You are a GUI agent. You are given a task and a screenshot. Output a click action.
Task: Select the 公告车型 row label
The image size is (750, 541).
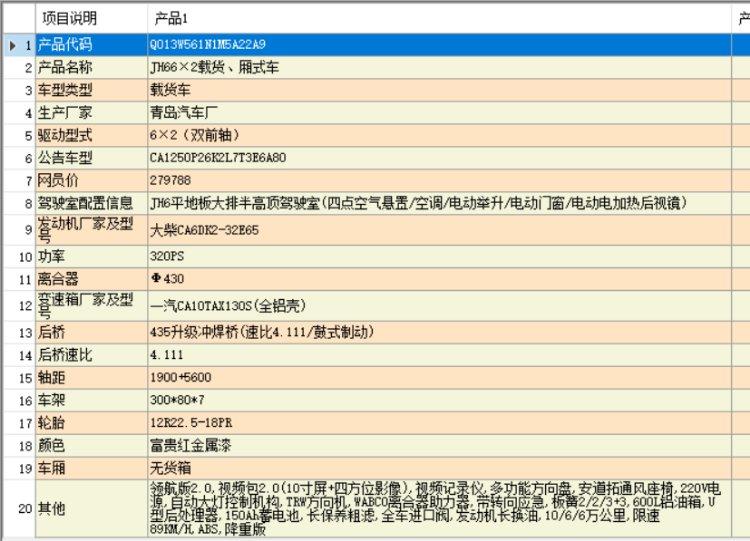click(x=91, y=158)
